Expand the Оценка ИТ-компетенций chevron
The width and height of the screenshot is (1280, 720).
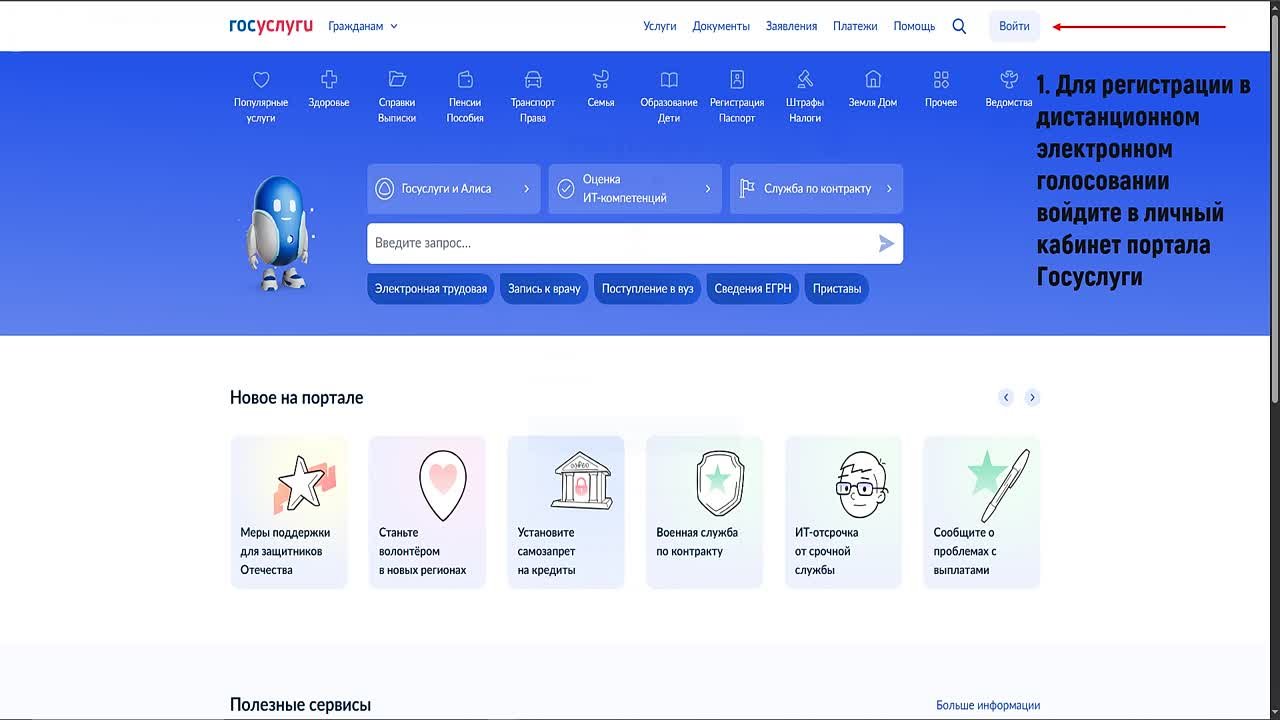coord(708,188)
